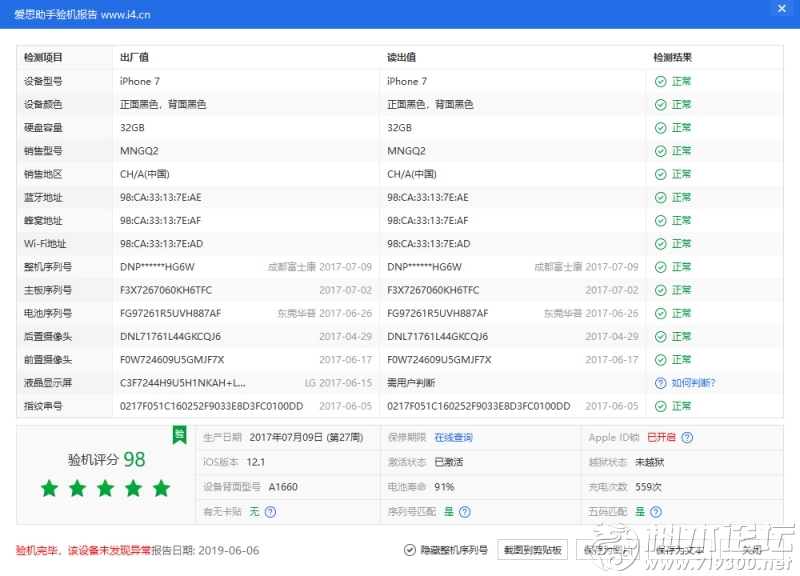Select 读出值 98:CA:33:13:7E:AD Wi-Fi address
Image resolution: width=800 pixels, height=576 pixels.
(429, 244)
